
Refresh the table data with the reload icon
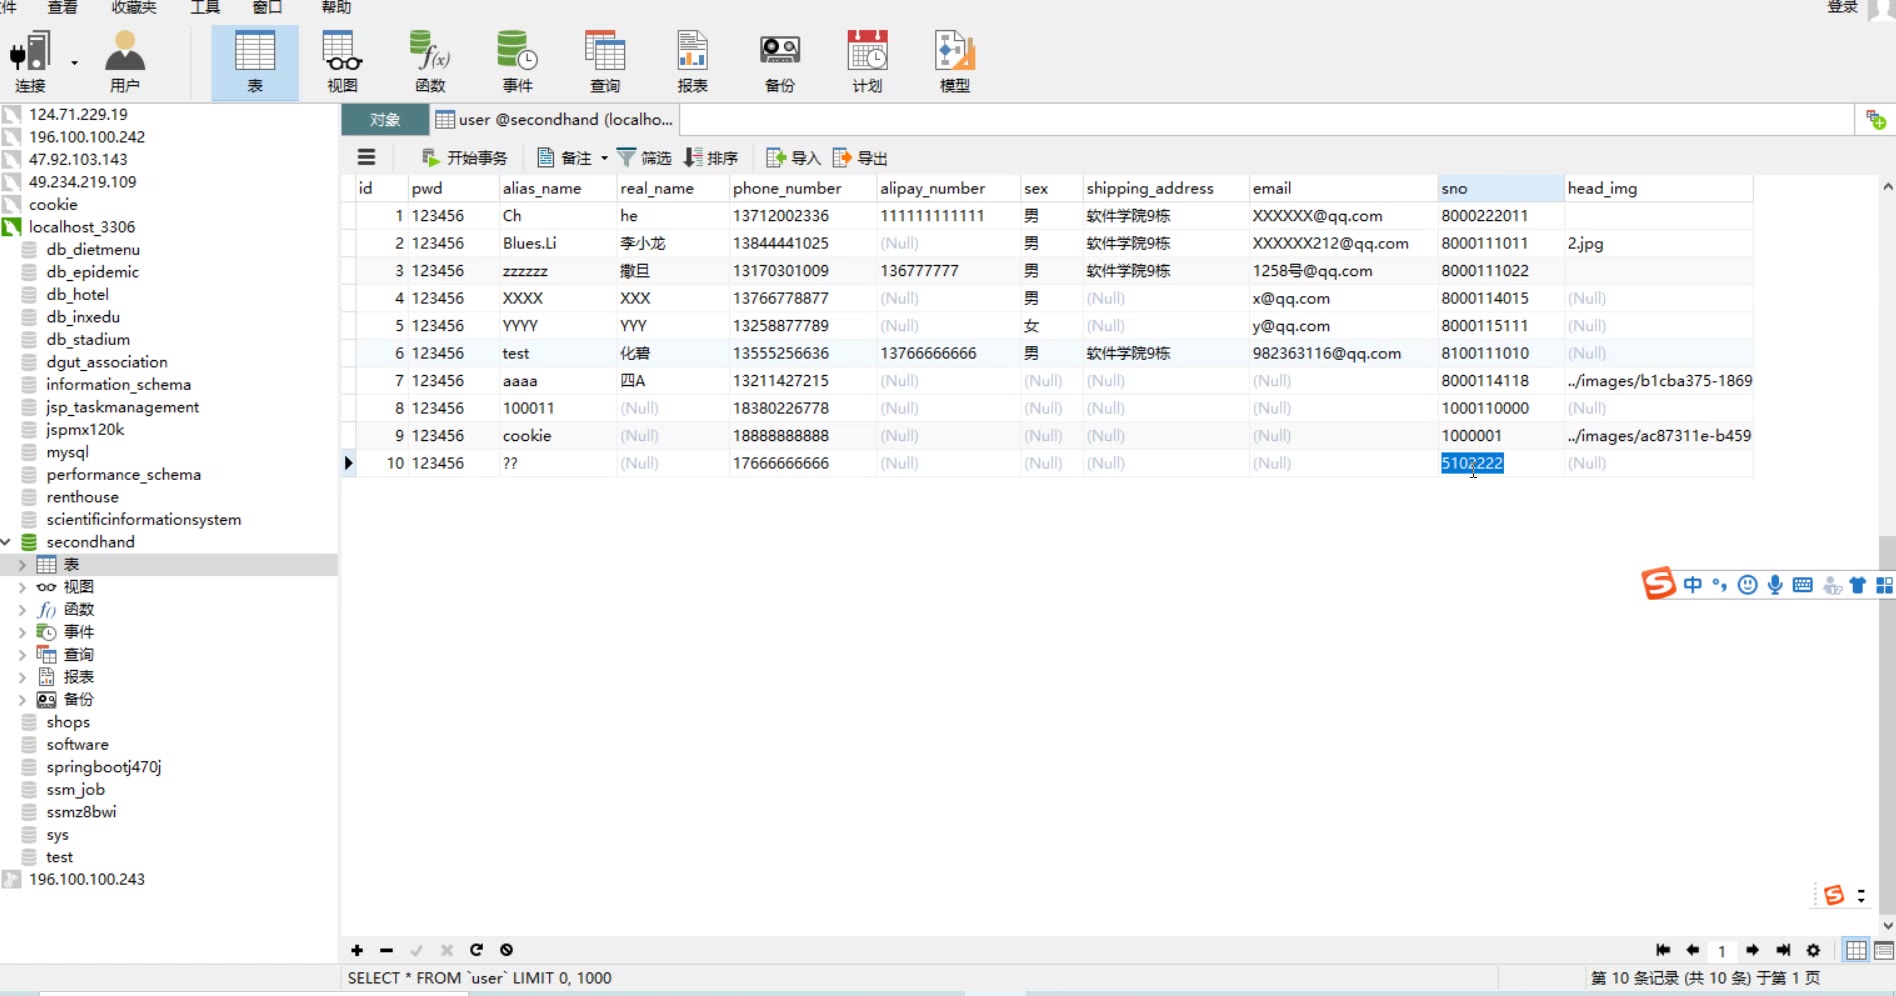tap(477, 950)
